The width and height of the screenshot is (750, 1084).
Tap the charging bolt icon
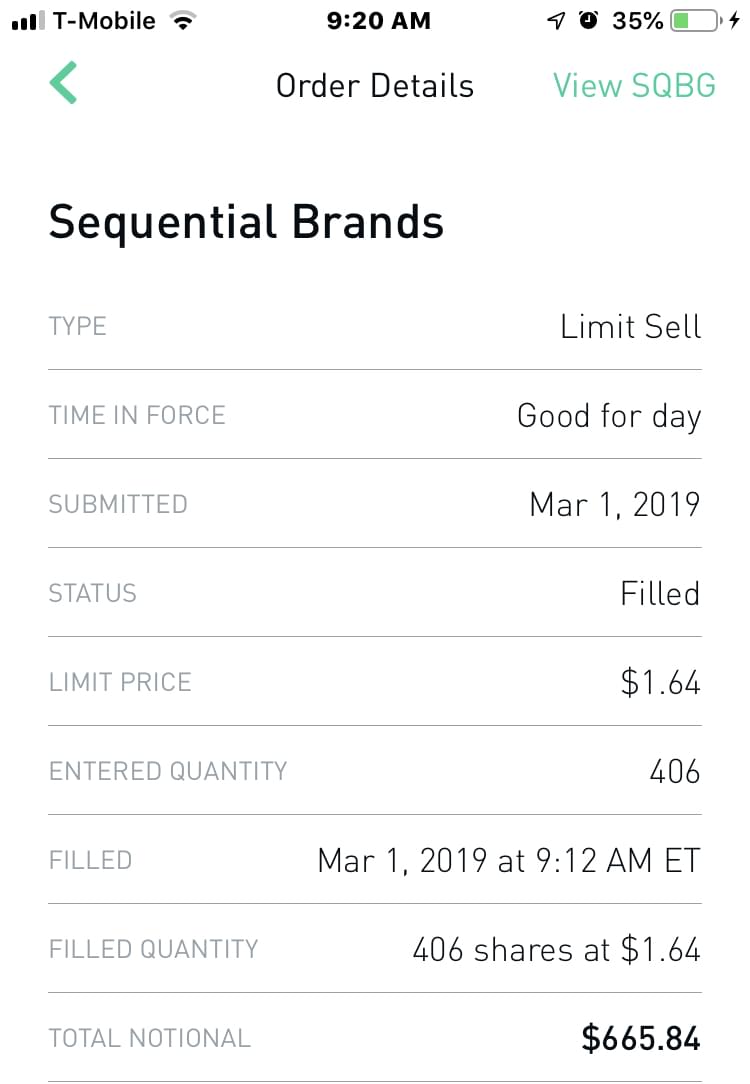pyautogui.click(x=735, y=21)
